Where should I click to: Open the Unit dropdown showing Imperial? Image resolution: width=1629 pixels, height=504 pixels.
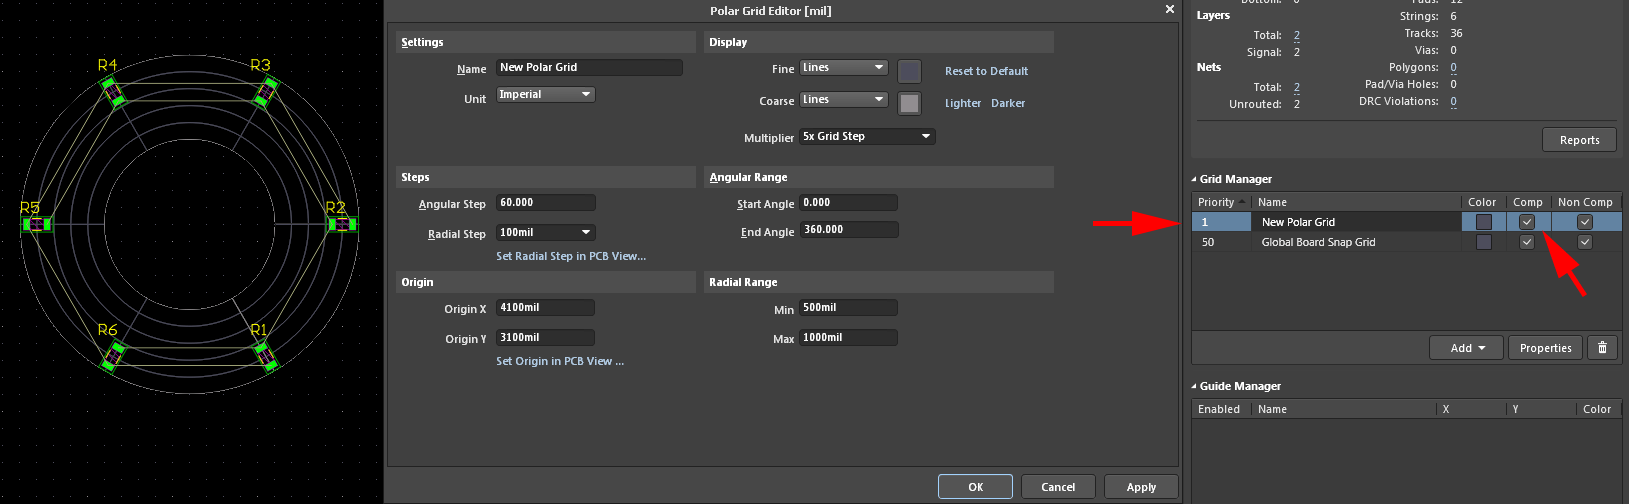[x=546, y=95]
